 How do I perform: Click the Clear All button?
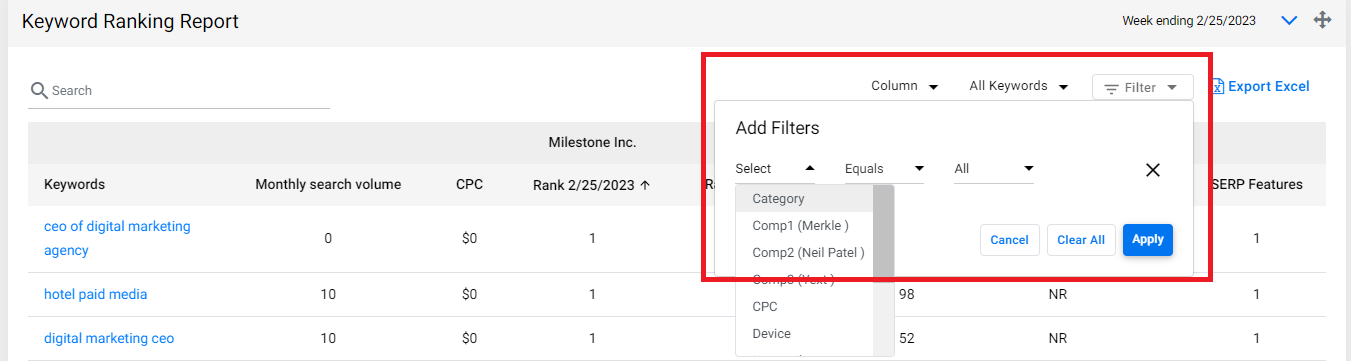click(1081, 240)
